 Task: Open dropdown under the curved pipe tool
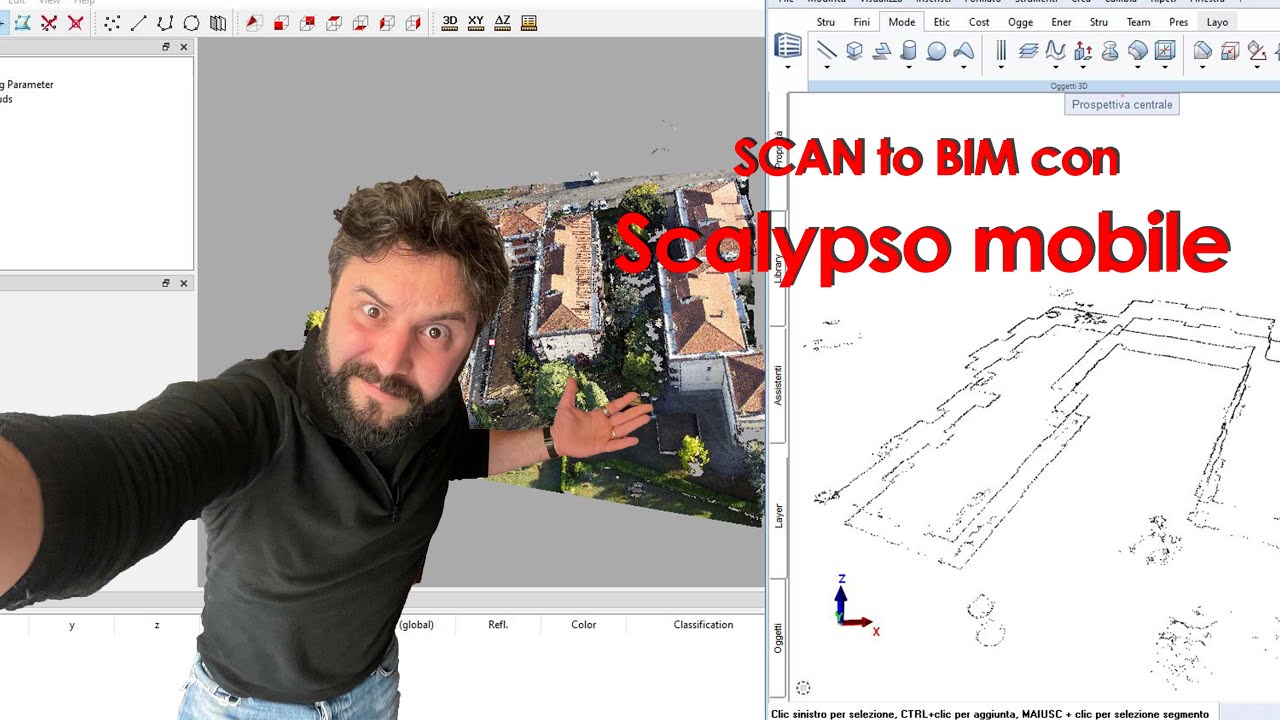point(1137,66)
